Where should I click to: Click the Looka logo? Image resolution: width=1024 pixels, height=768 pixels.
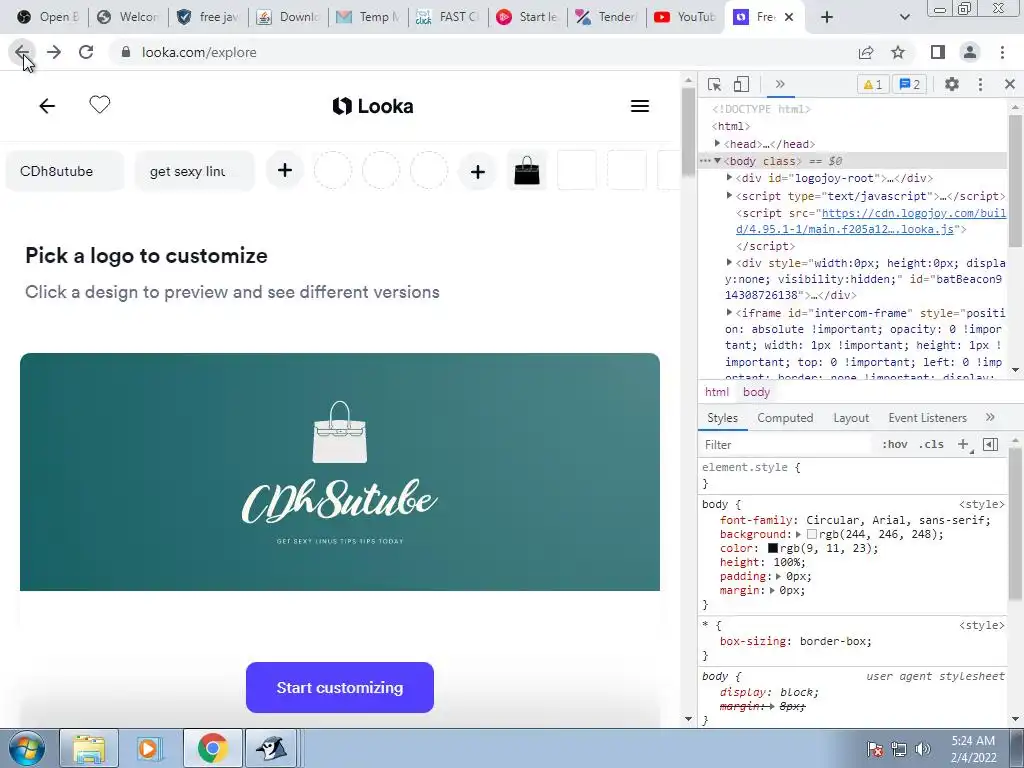coord(373,106)
